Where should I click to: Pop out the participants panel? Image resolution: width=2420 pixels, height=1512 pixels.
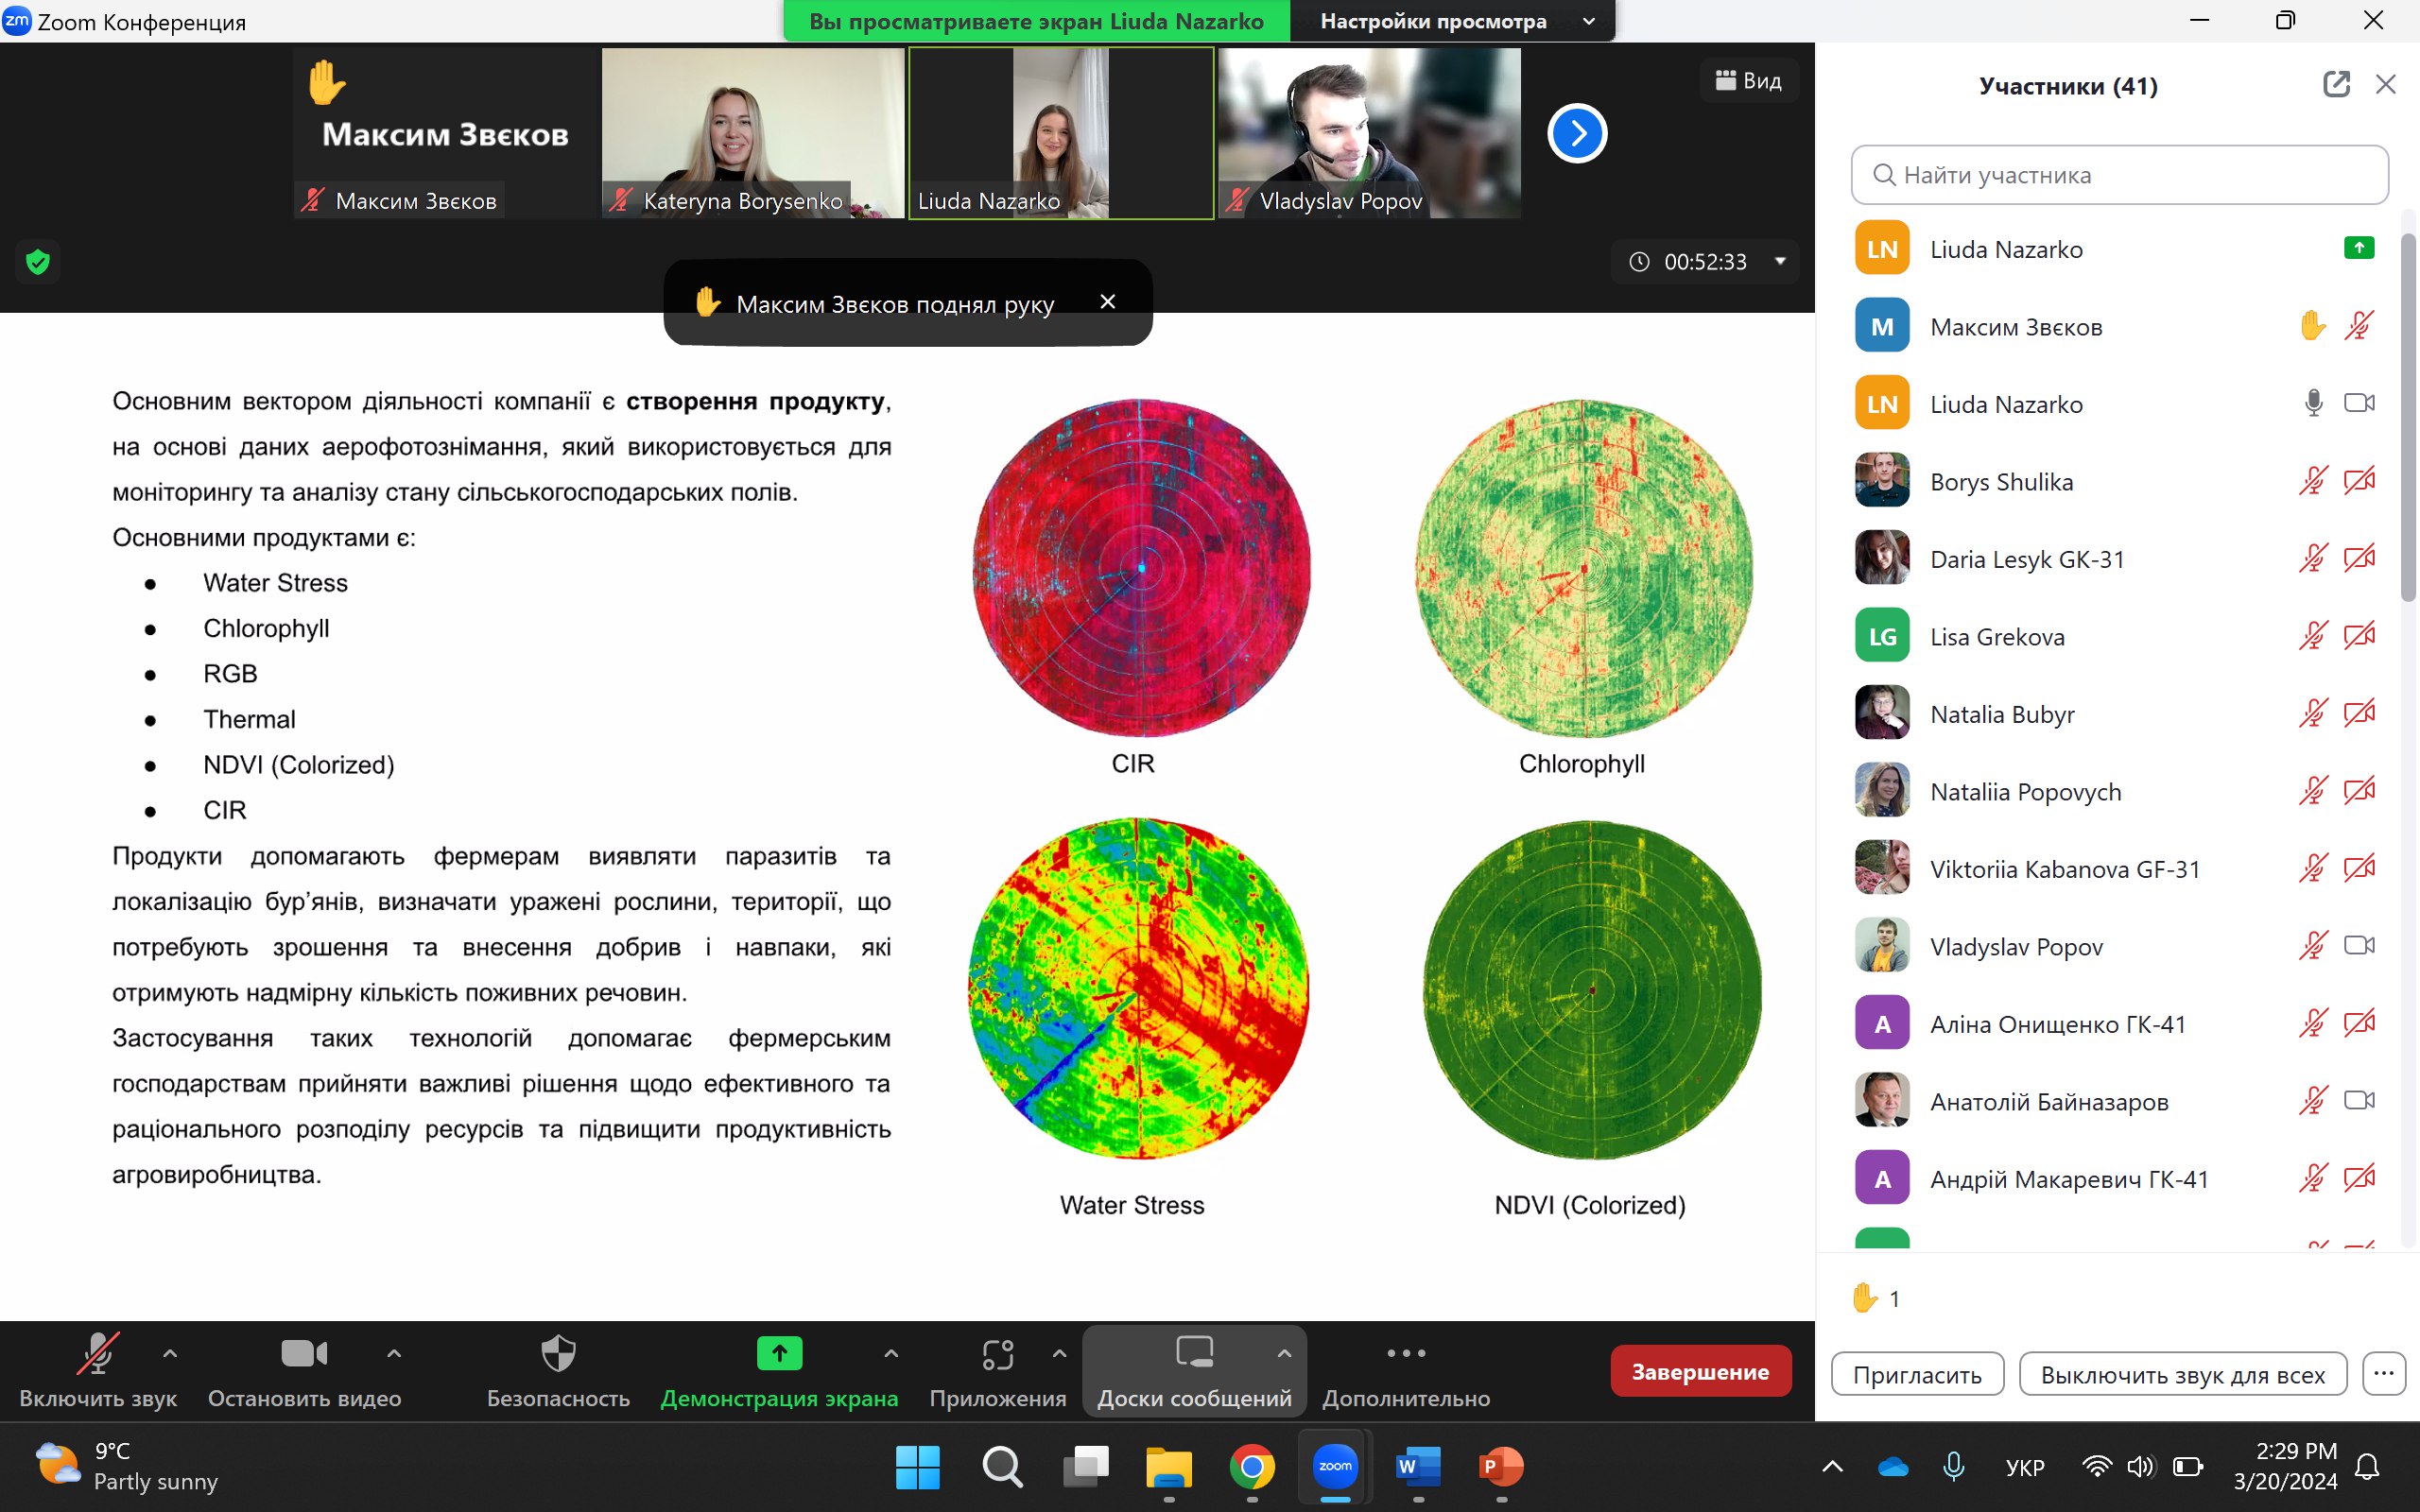[x=2336, y=85]
